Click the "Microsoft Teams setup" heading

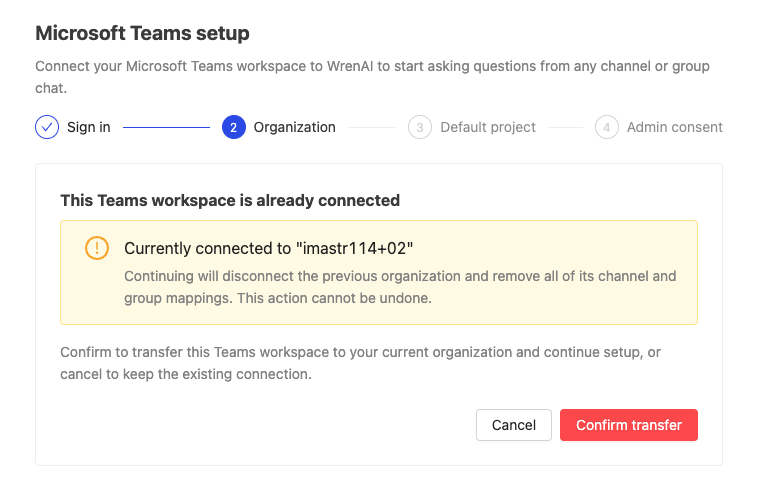click(x=142, y=33)
